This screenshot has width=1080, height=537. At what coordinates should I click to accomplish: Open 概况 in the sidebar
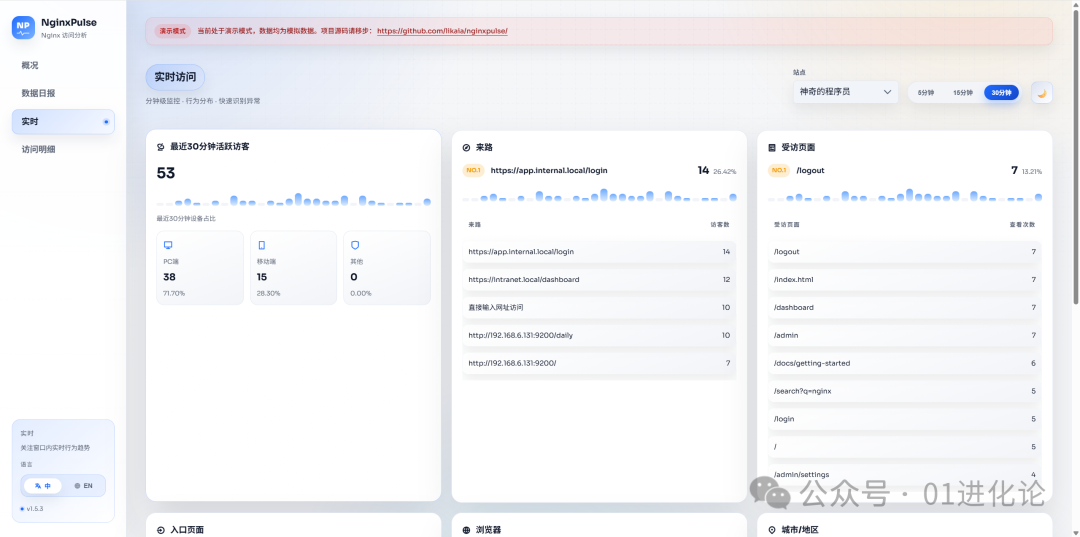[30, 65]
